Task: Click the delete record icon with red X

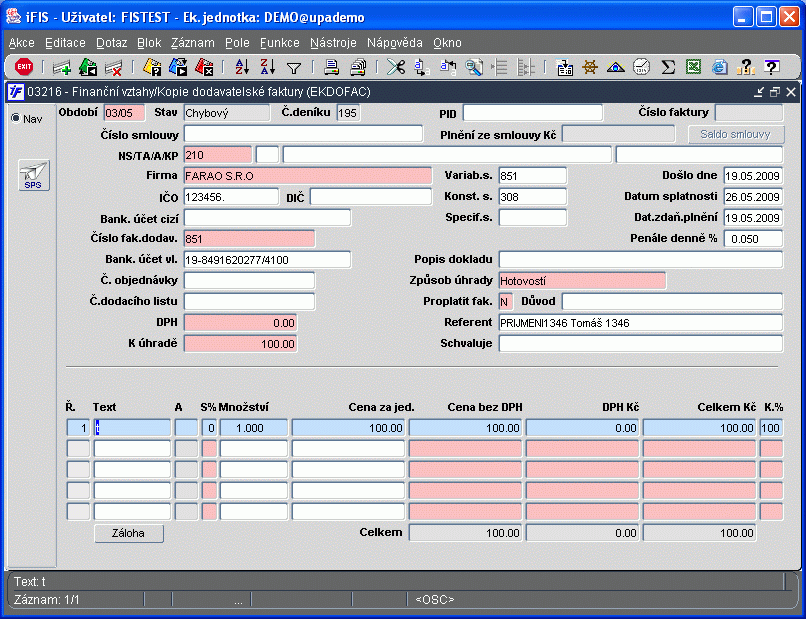Action: [113, 67]
